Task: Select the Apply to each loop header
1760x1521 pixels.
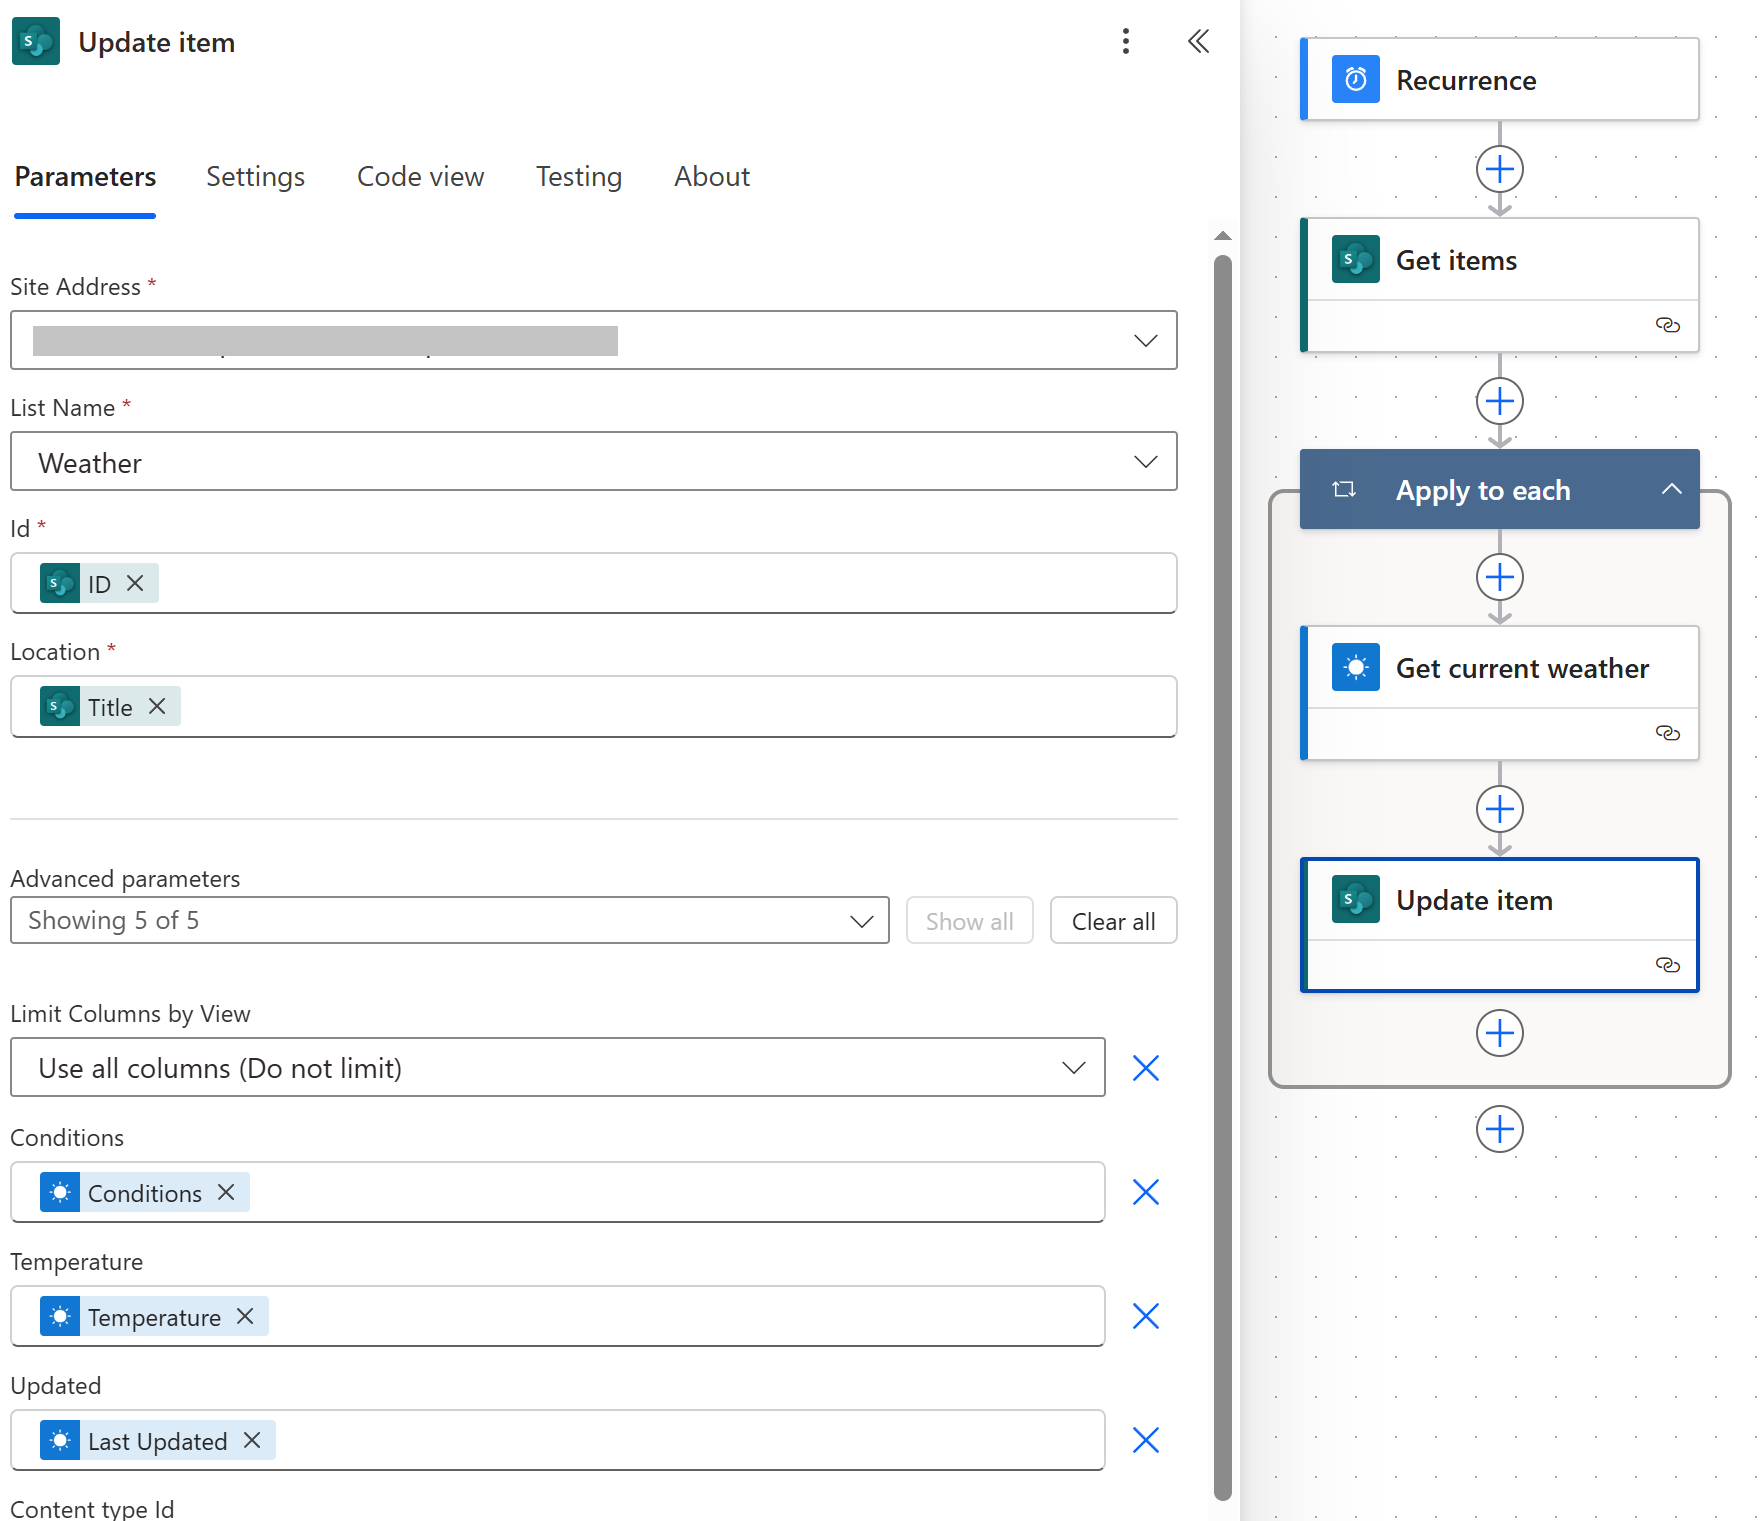Action: (x=1499, y=489)
